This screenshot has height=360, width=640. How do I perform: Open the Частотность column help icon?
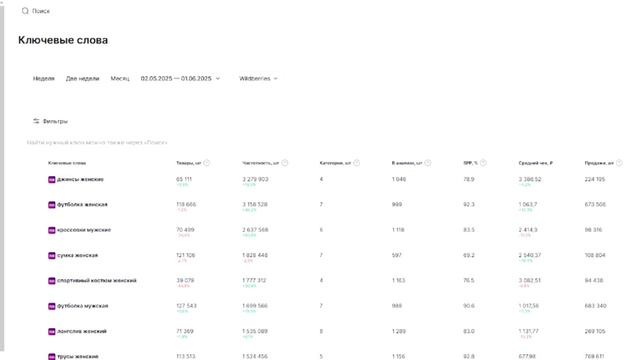pyautogui.click(x=284, y=163)
